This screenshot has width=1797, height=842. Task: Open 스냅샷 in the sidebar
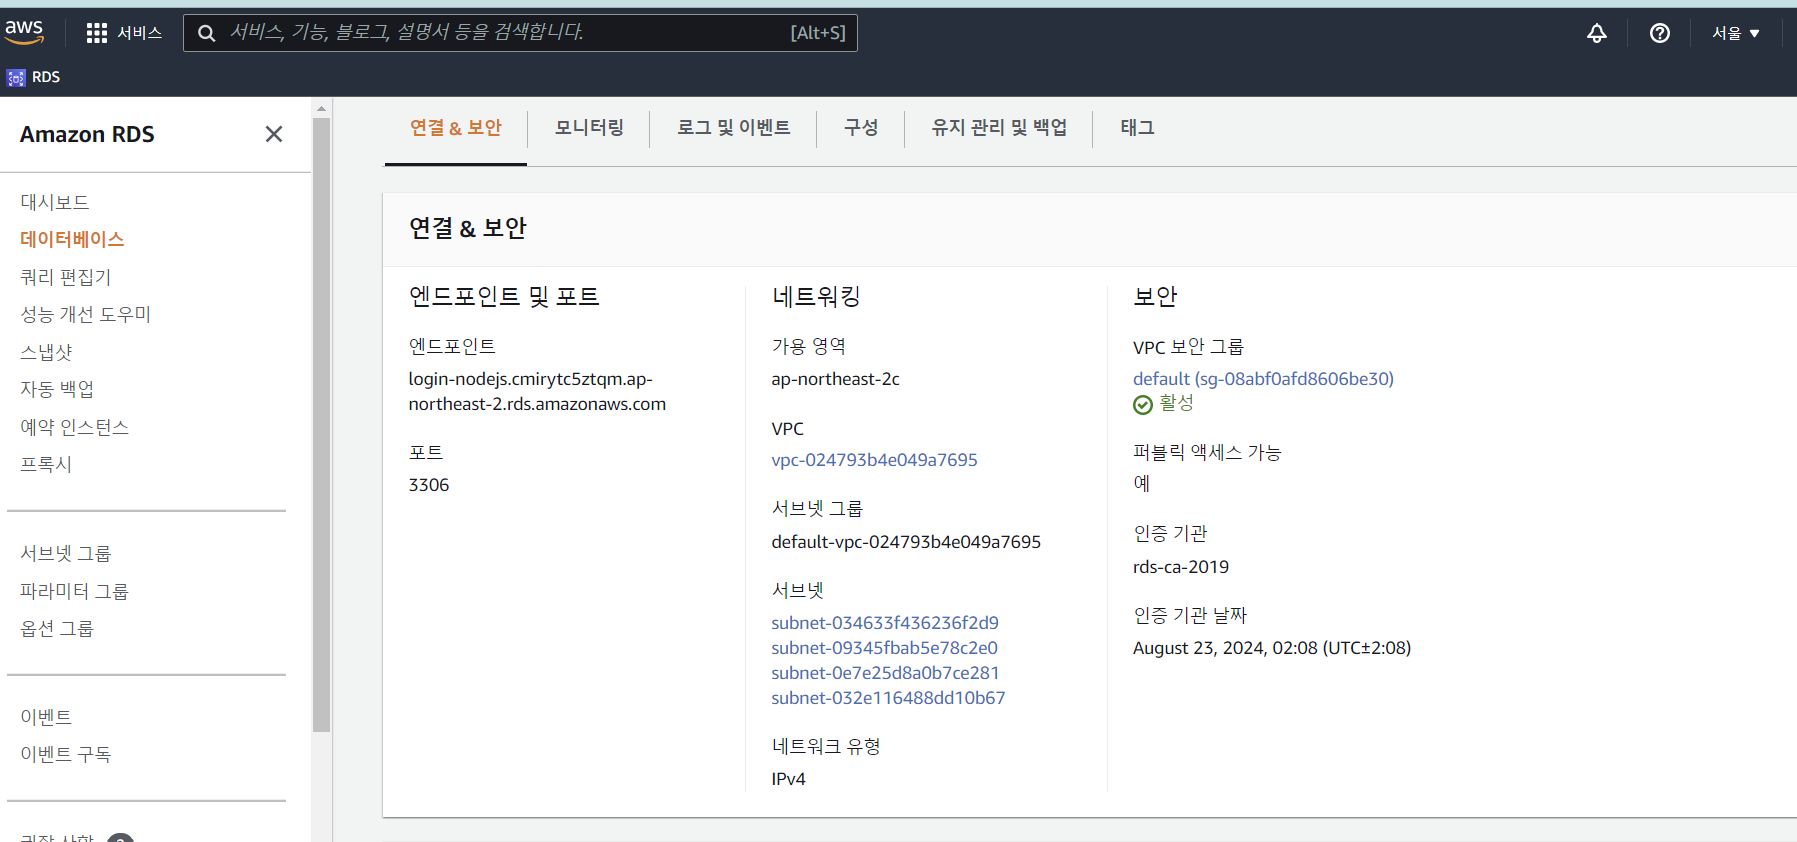click(46, 352)
